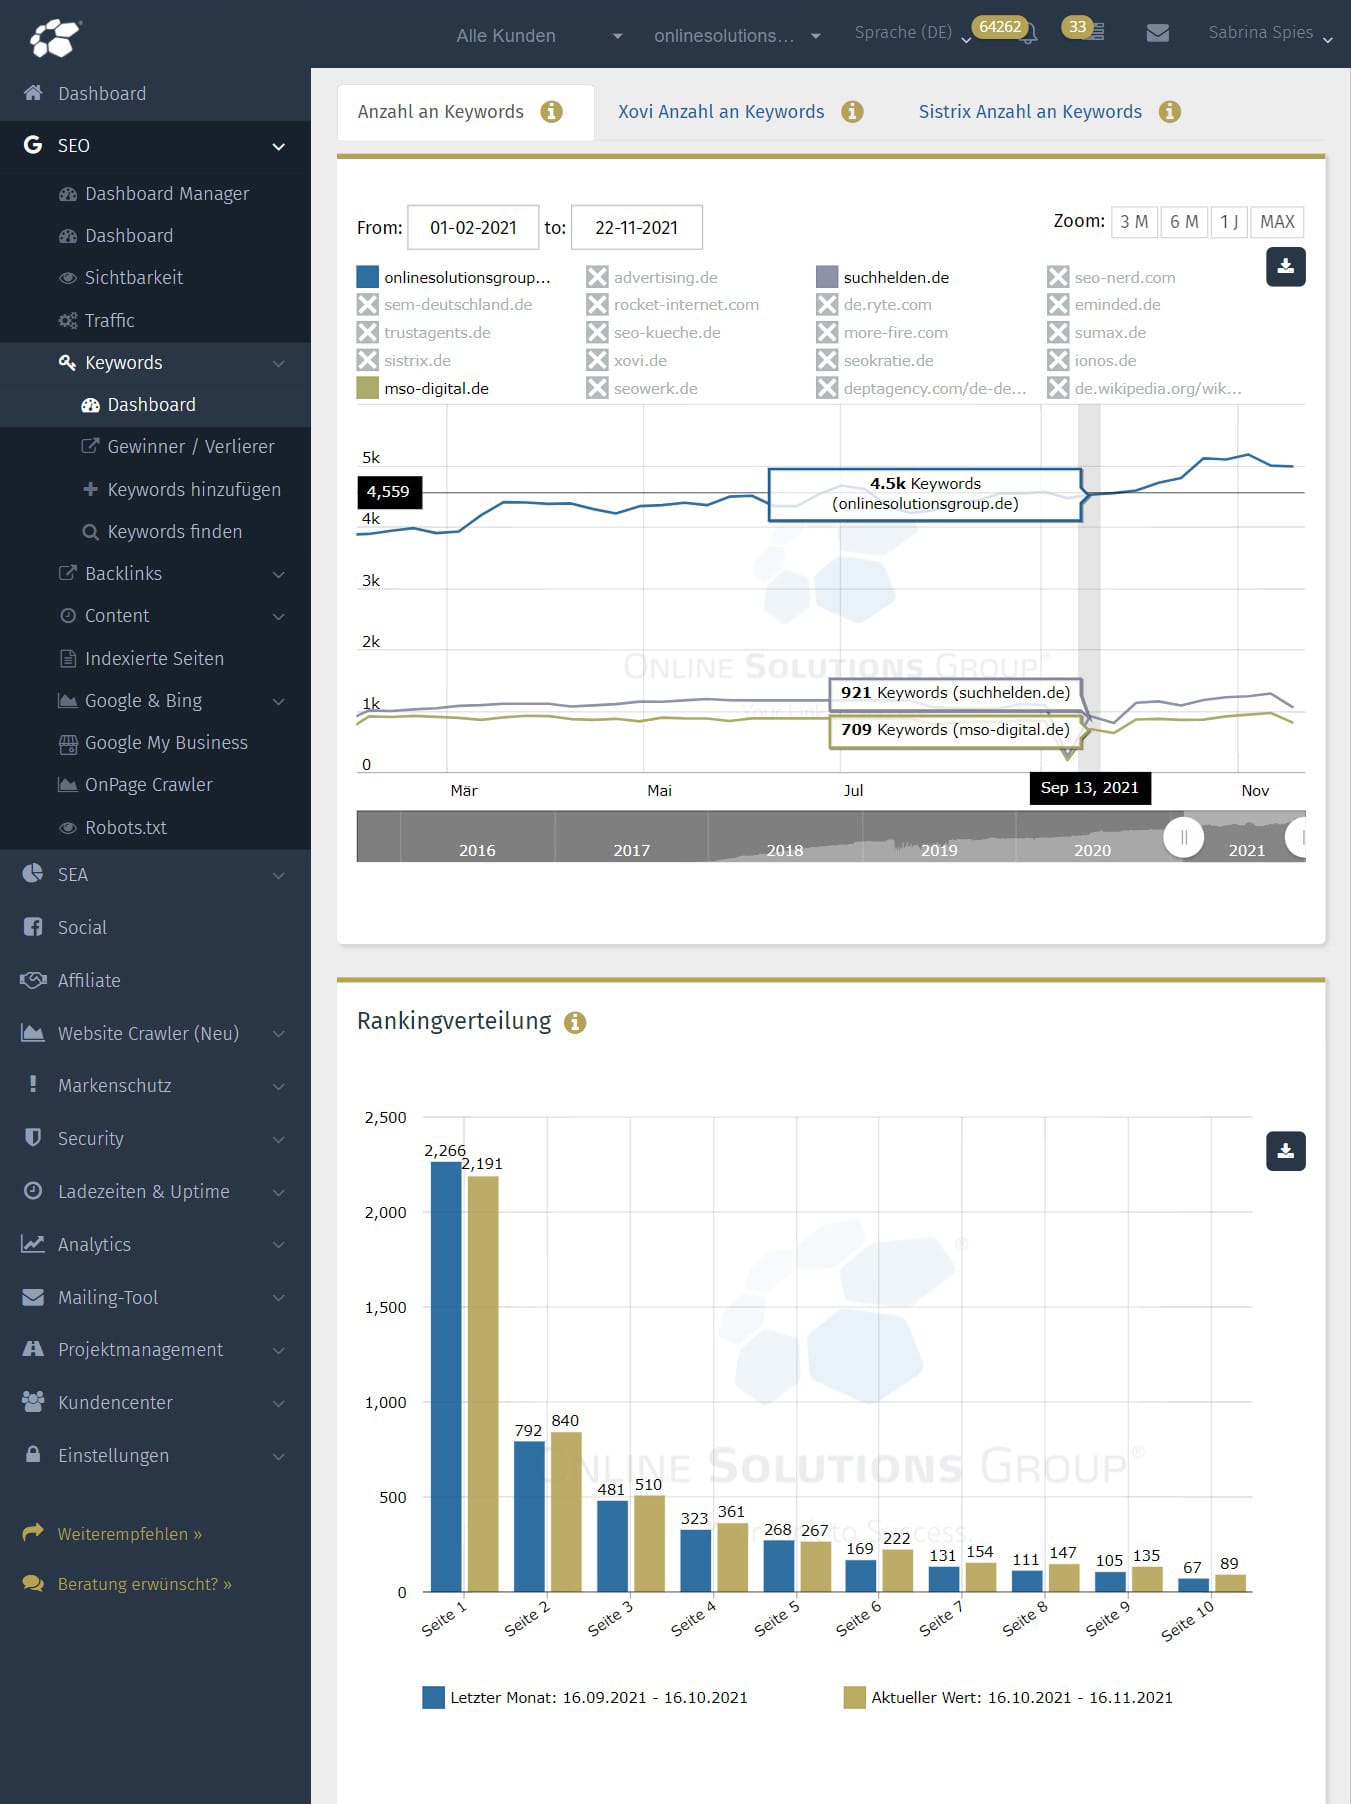Set chart zoom to 6 M
This screenshot has width=1351, height=1804.
tap(1184, 222)
